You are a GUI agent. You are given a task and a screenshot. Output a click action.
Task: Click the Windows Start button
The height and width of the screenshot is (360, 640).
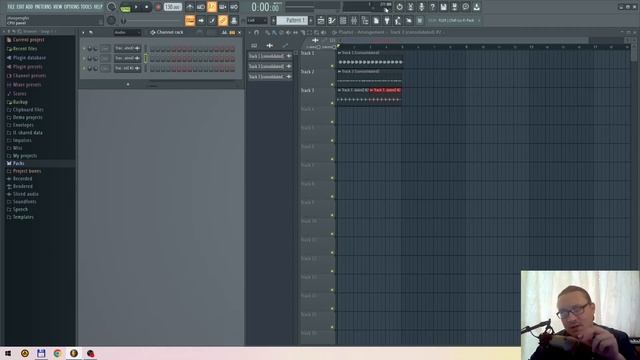(x=8, y=353)
